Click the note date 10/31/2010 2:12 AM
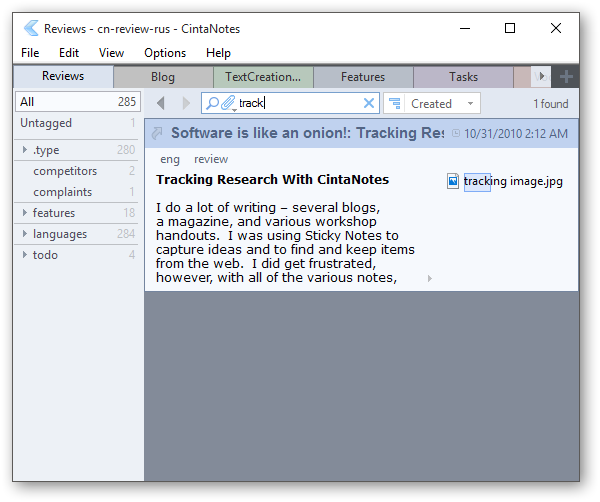Viewport: 600px width, 502px height. point(515,134)
